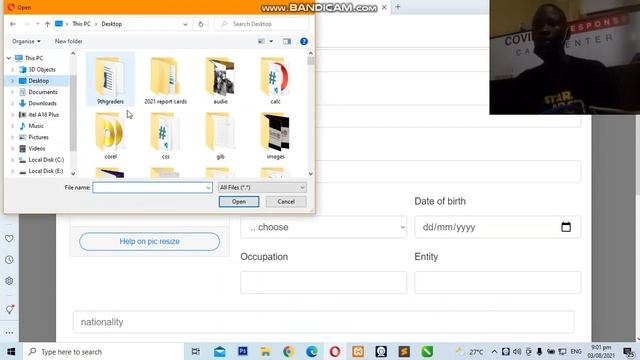Collapse the This PC tree node

9,58
